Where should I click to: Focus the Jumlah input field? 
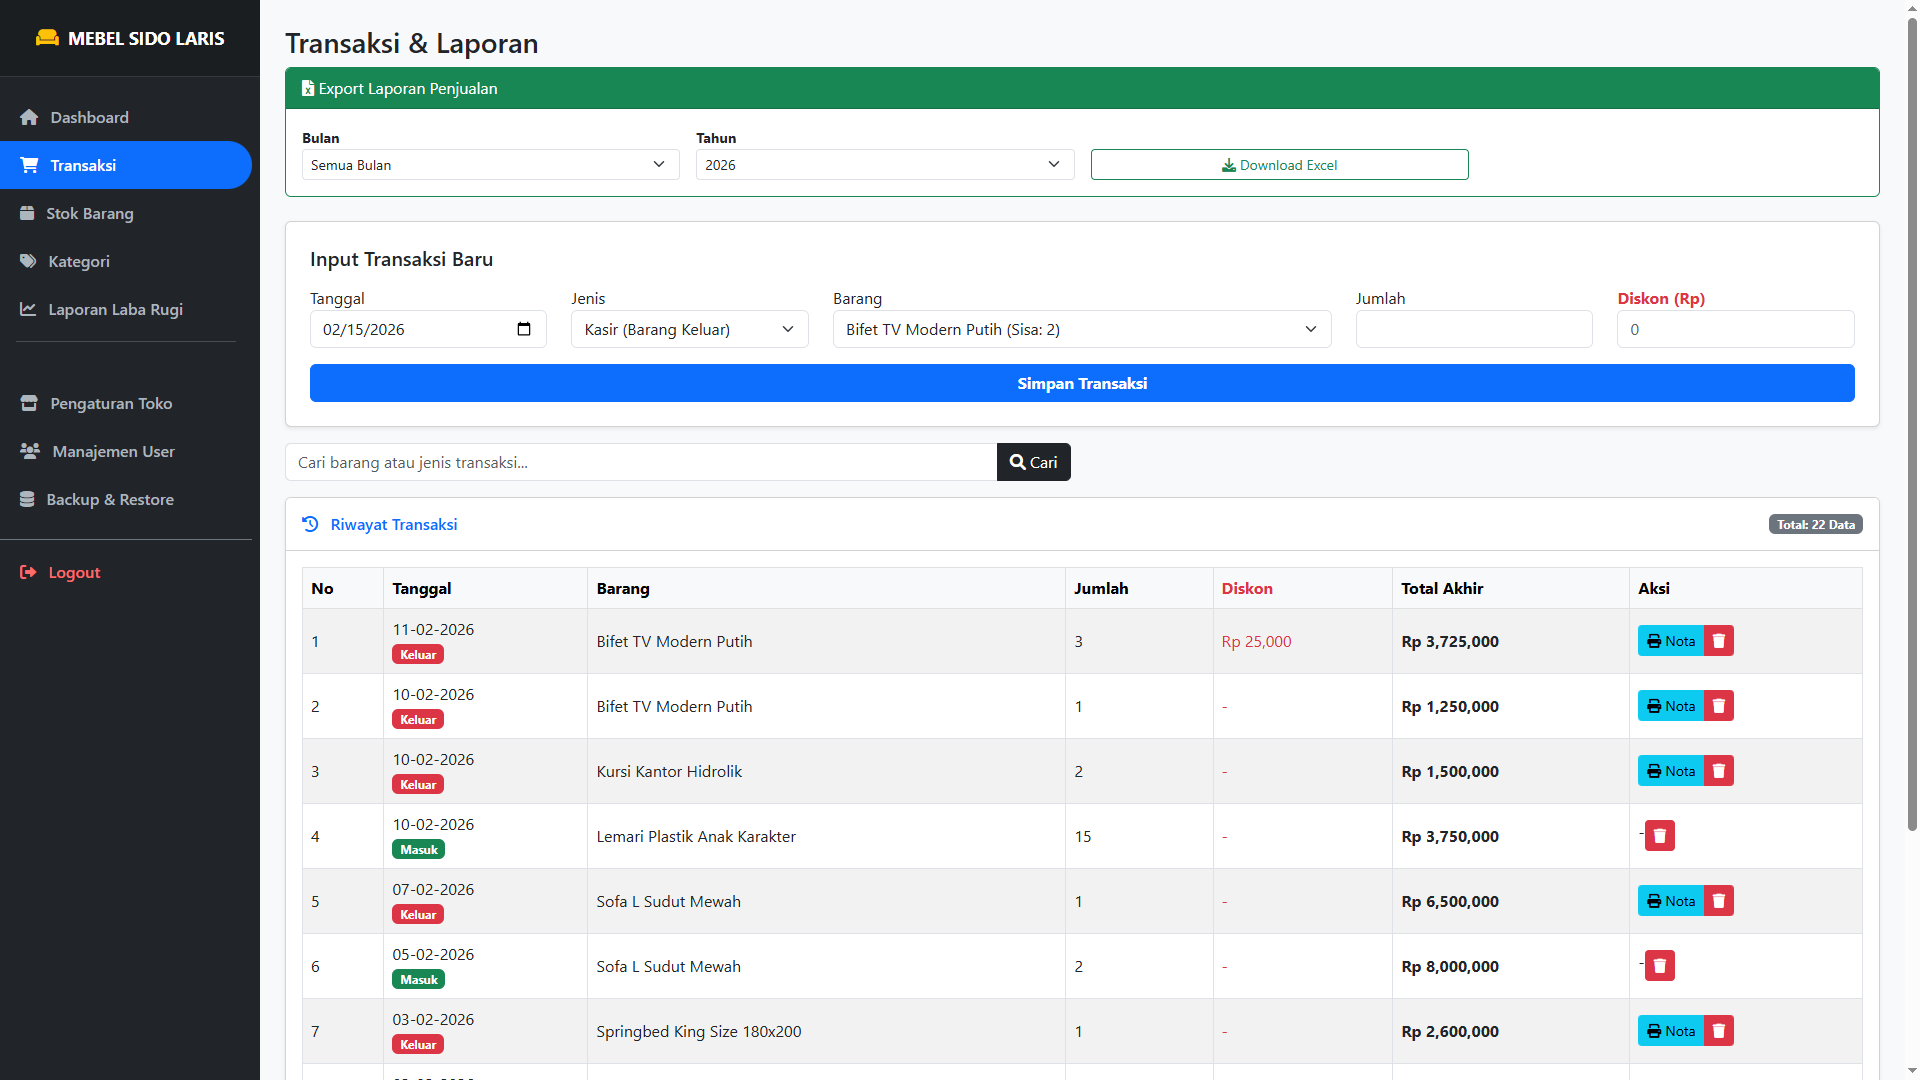pos(1473,329)
